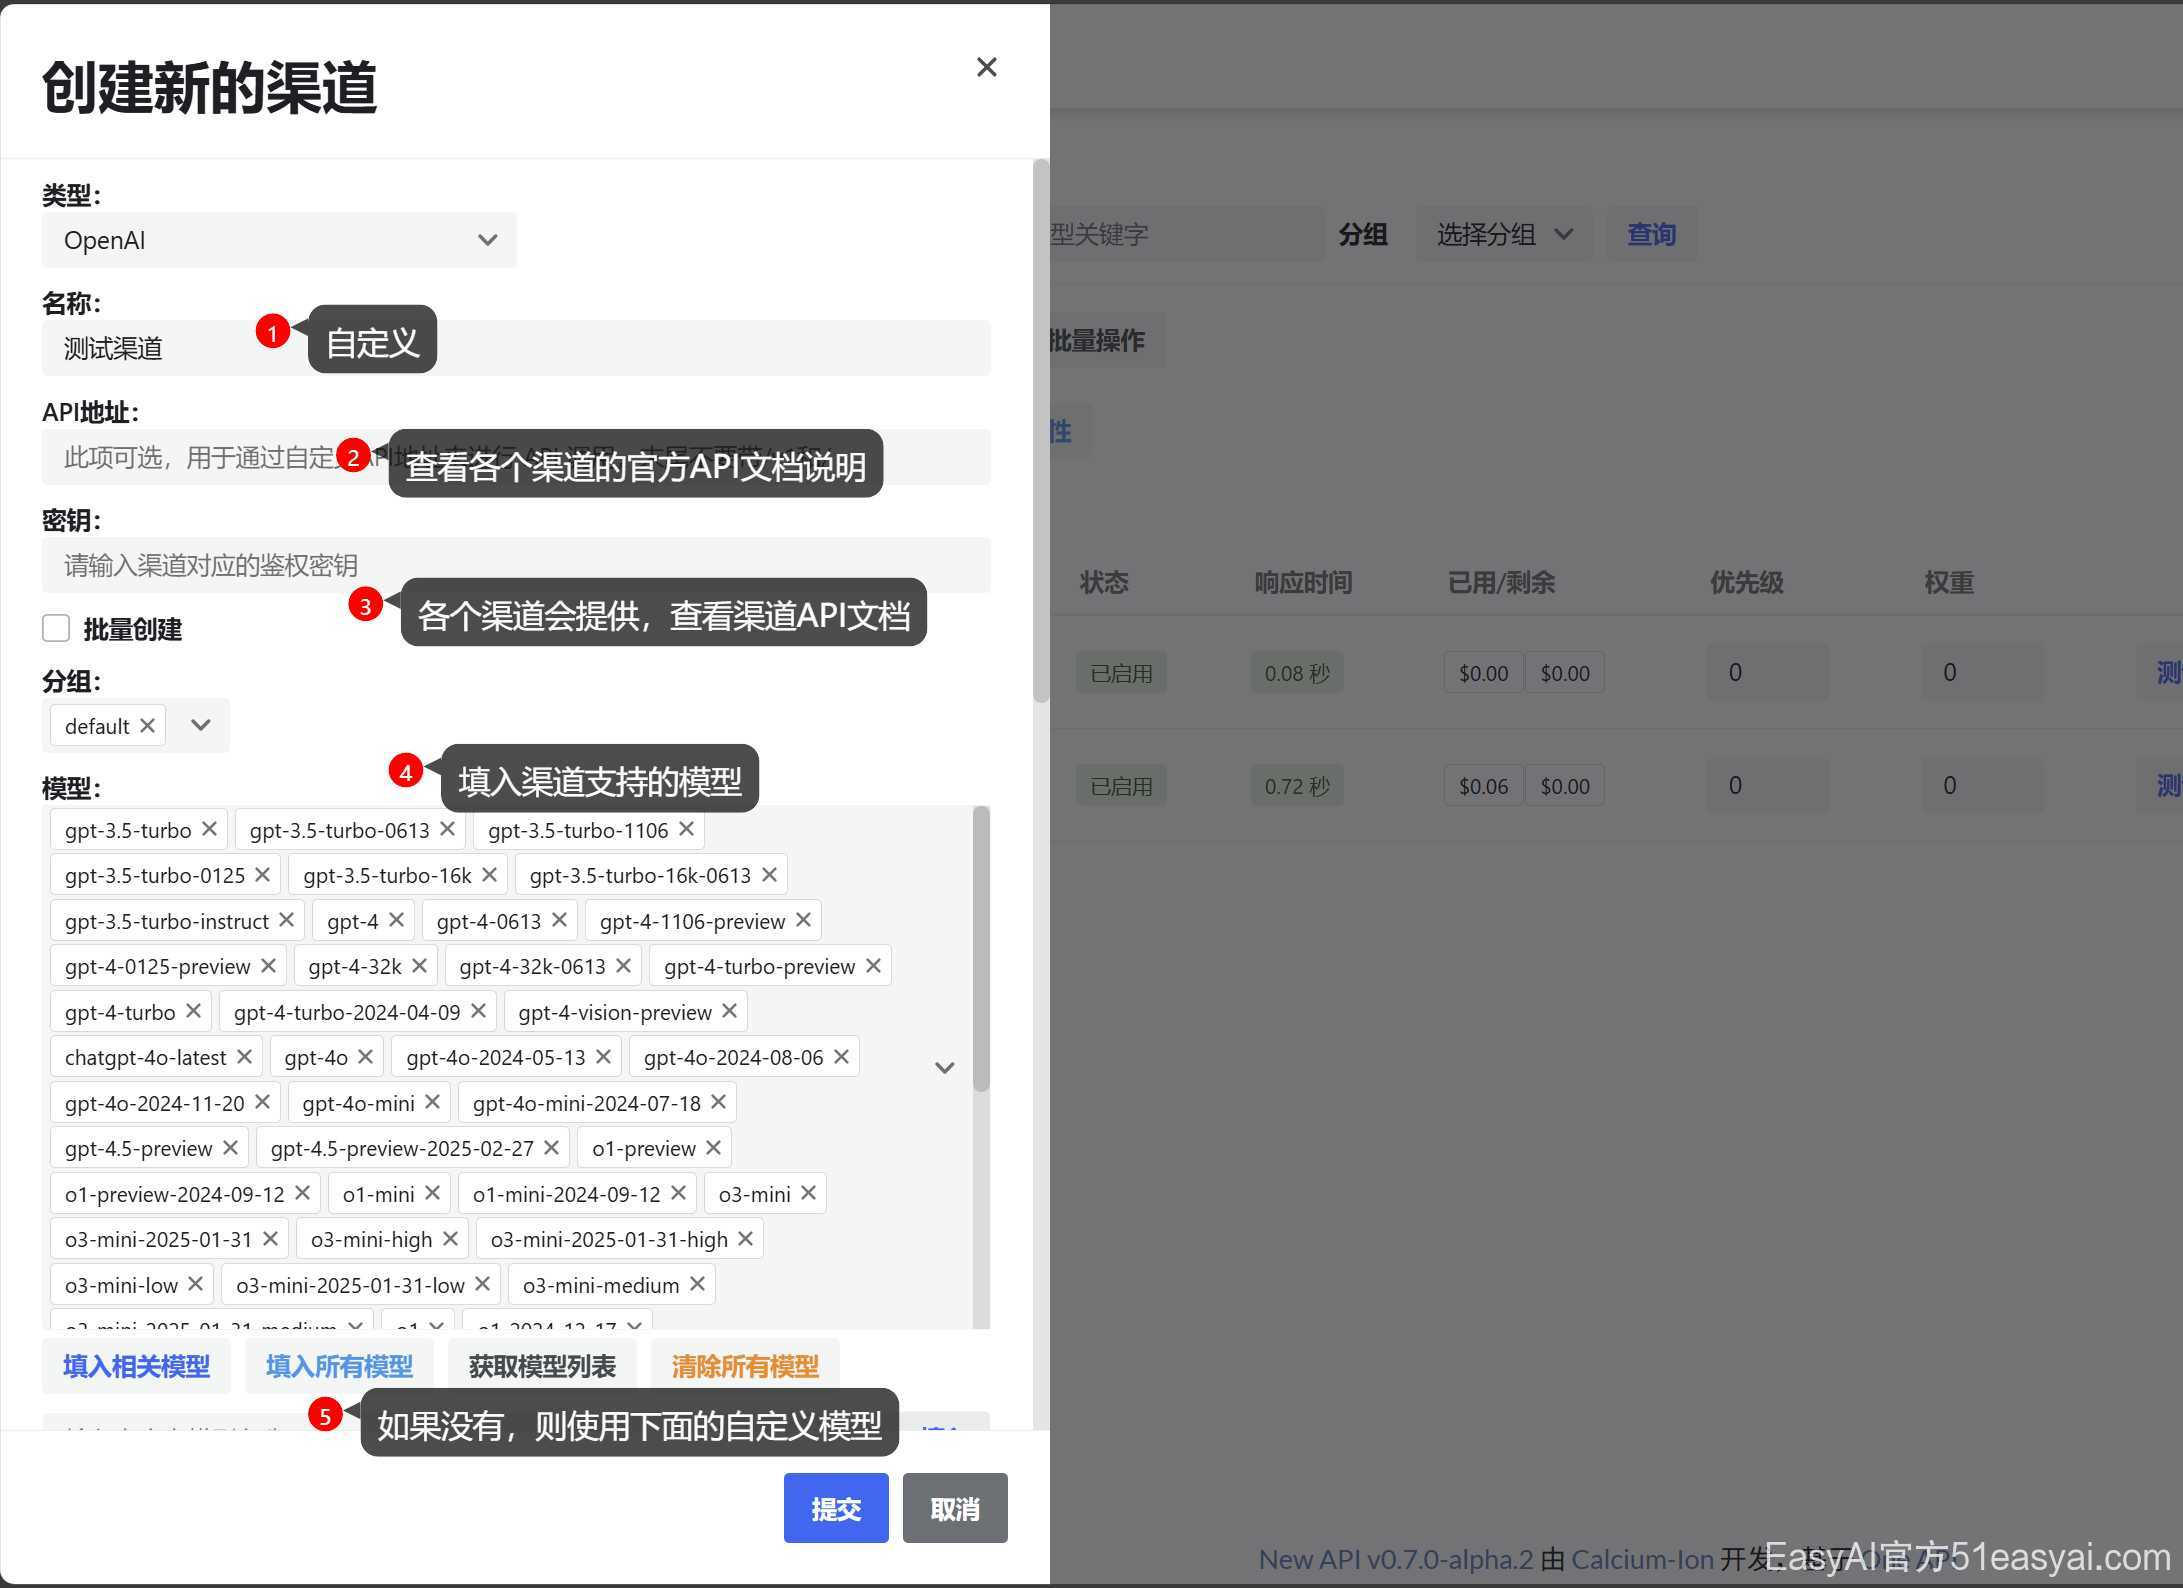The height and width of the screenshot is (1588, 2183).
Task: Remove the default group tag
Action: (x=147, y=725)
